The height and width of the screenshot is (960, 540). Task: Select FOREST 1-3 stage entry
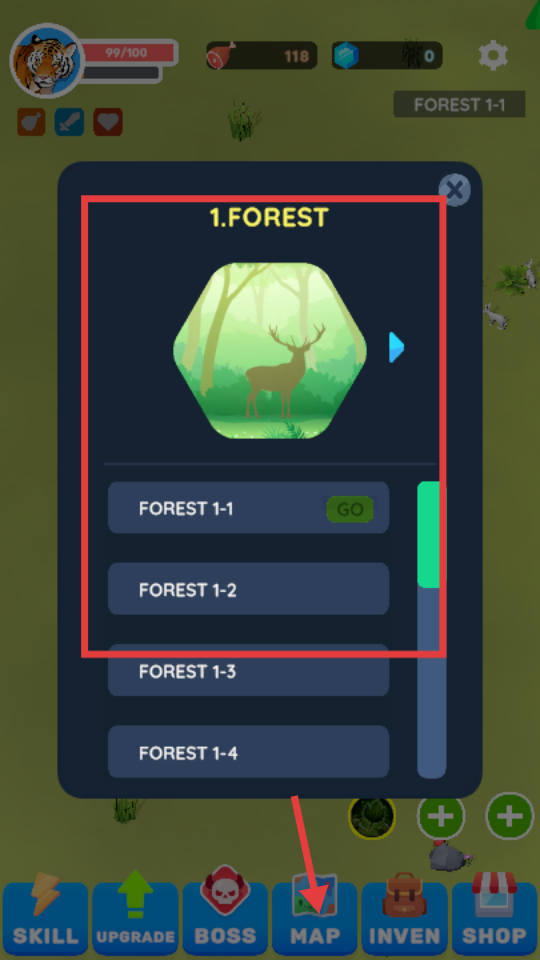click(249, 670)
